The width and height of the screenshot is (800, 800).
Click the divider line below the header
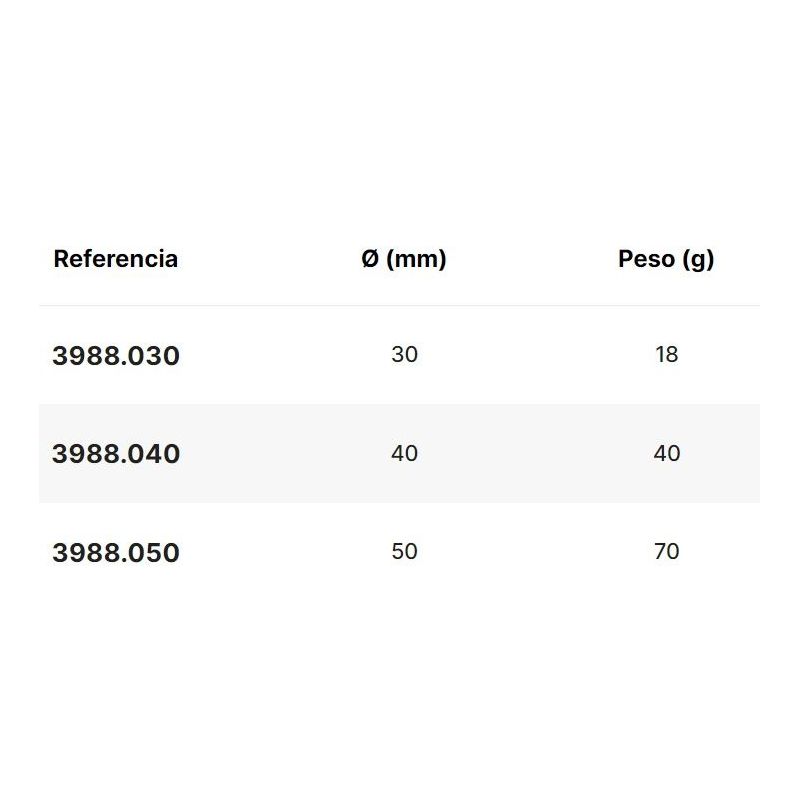400,305
